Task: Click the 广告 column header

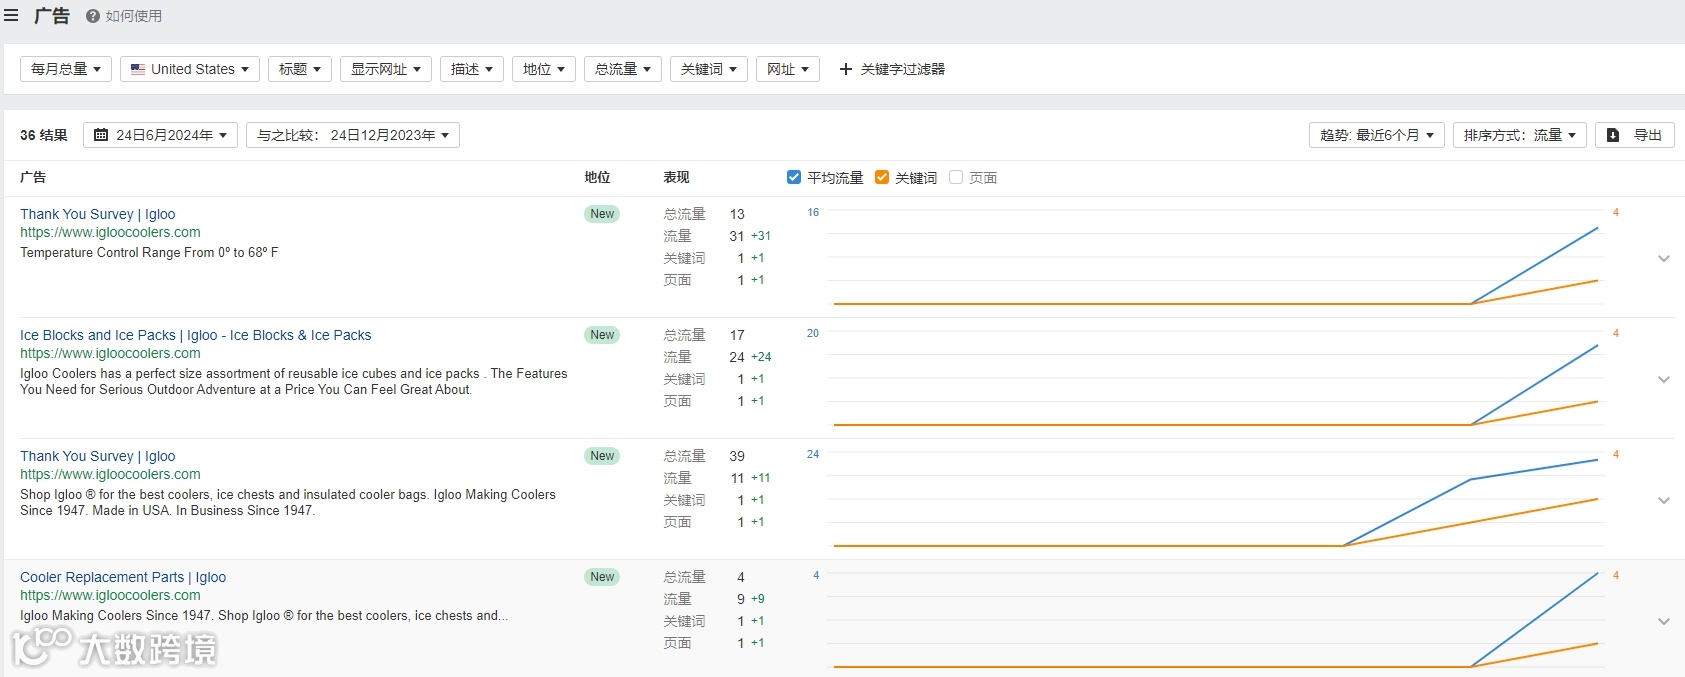Action: click(33, 177)
